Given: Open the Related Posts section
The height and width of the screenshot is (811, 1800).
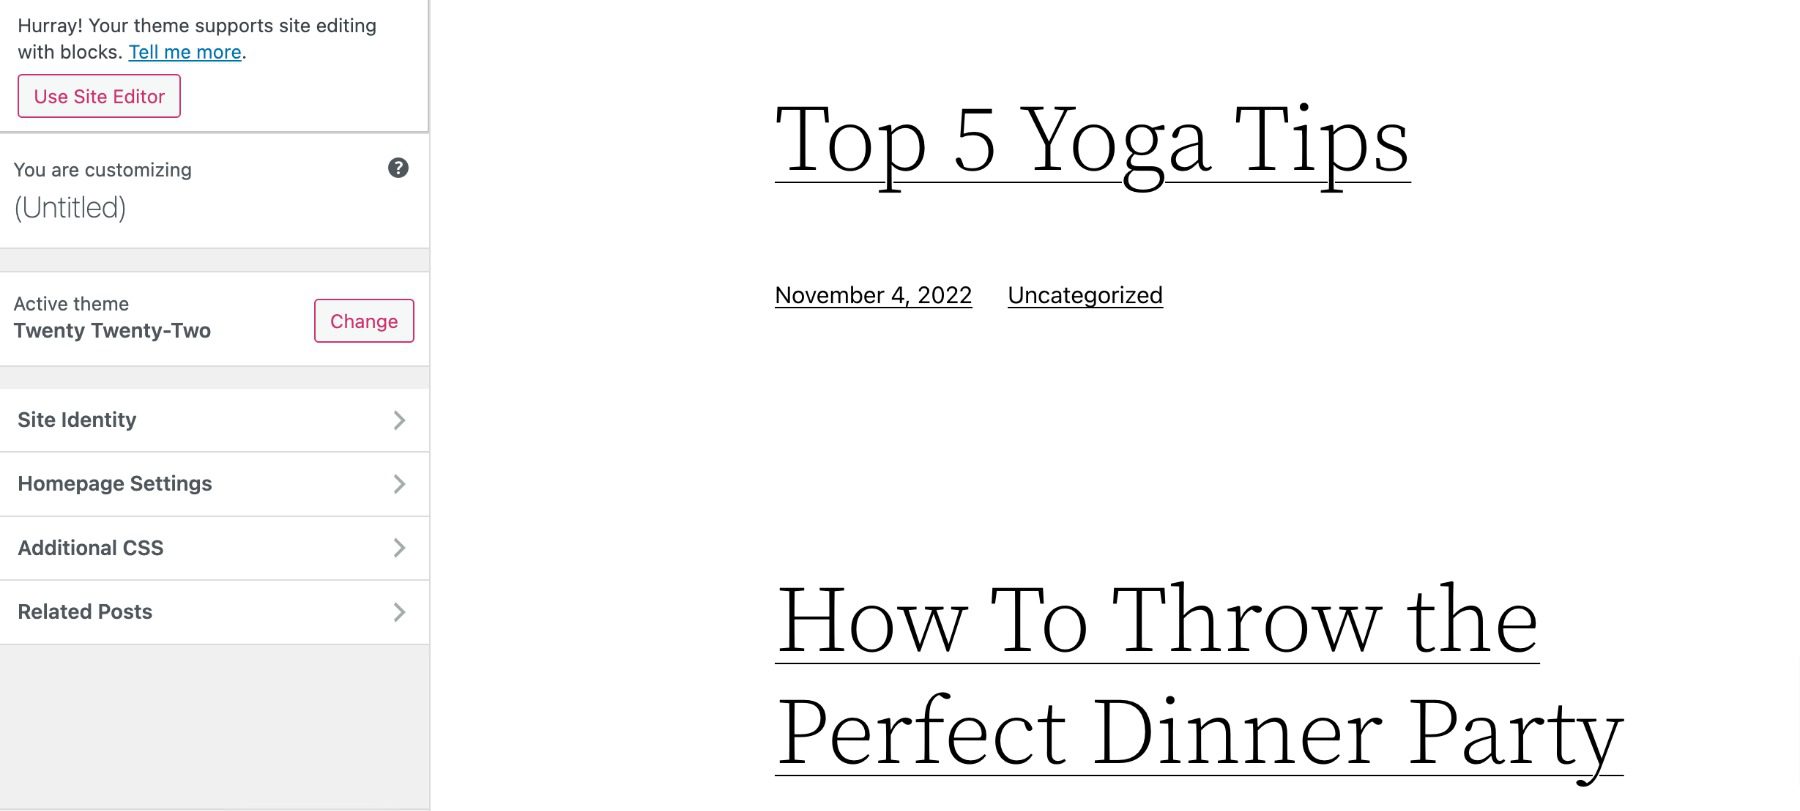Looking at the screenshot, I should click(x=85, y=612).
